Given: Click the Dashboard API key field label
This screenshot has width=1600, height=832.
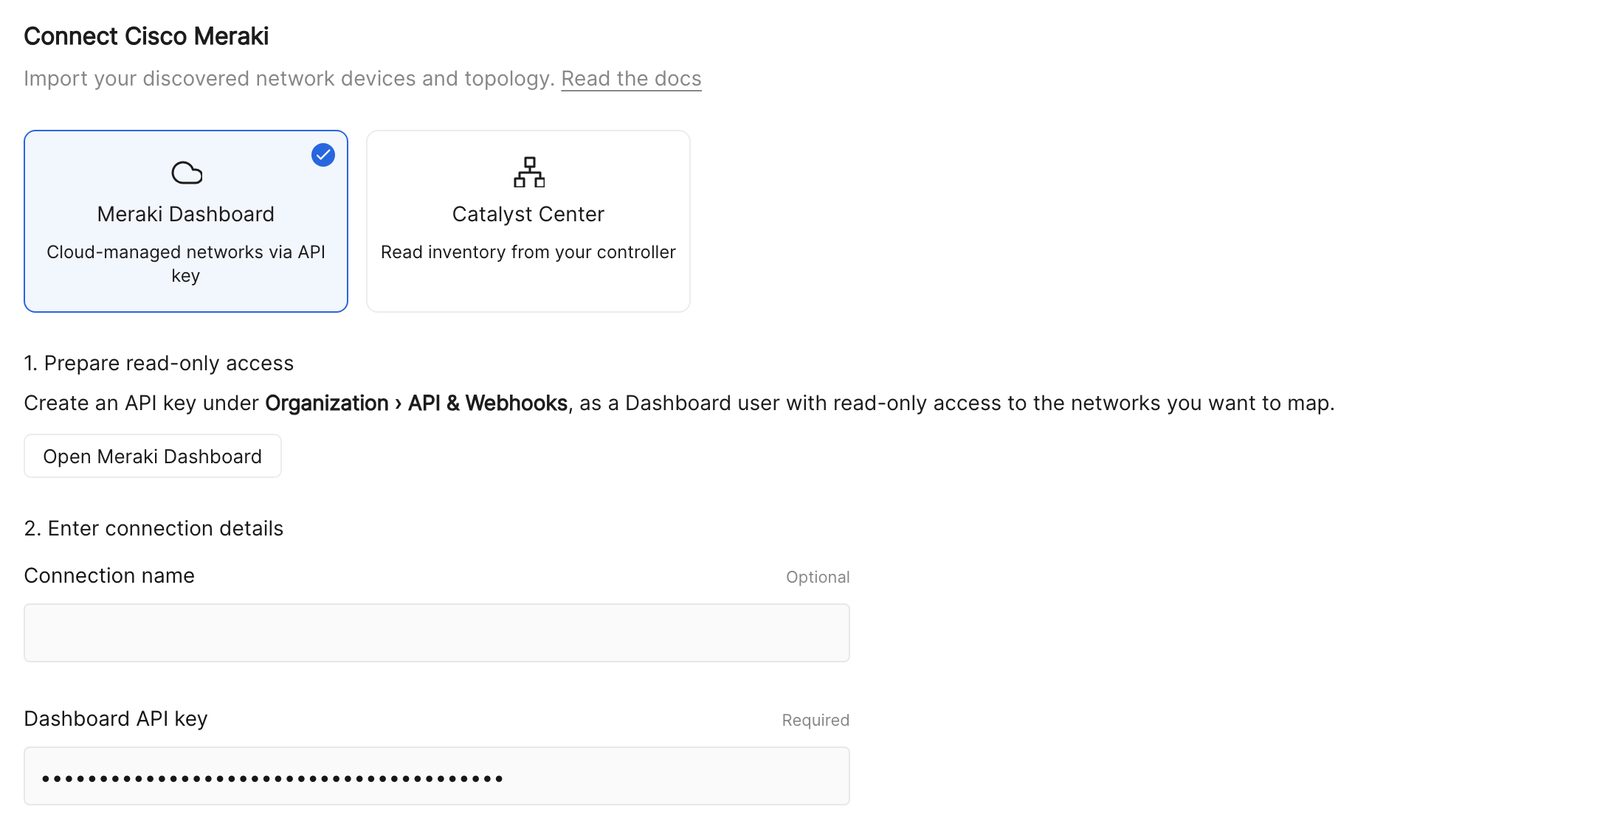Looking at the screenshot, I should click(116, 719).
